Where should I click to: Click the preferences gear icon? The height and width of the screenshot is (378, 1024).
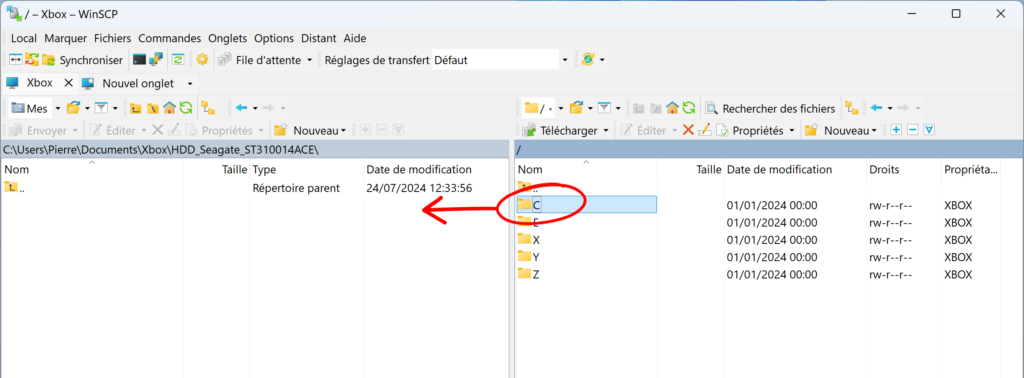(202, 59)
